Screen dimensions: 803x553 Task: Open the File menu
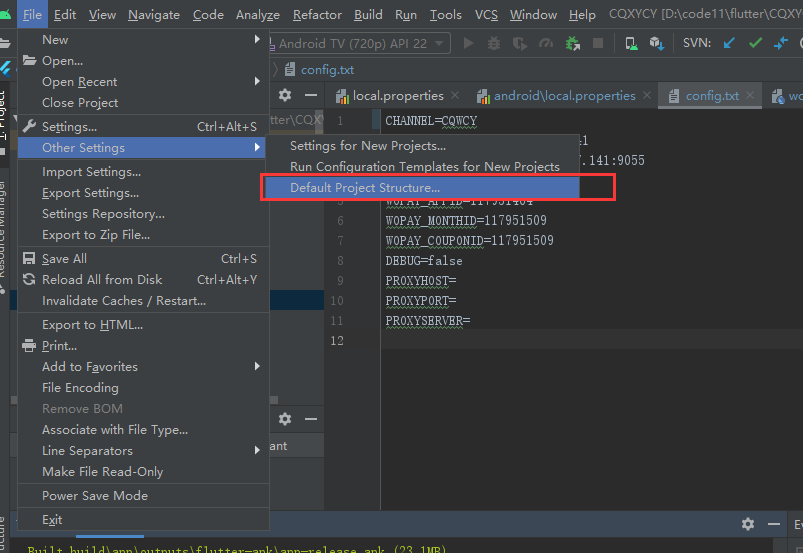click(32, 15)
